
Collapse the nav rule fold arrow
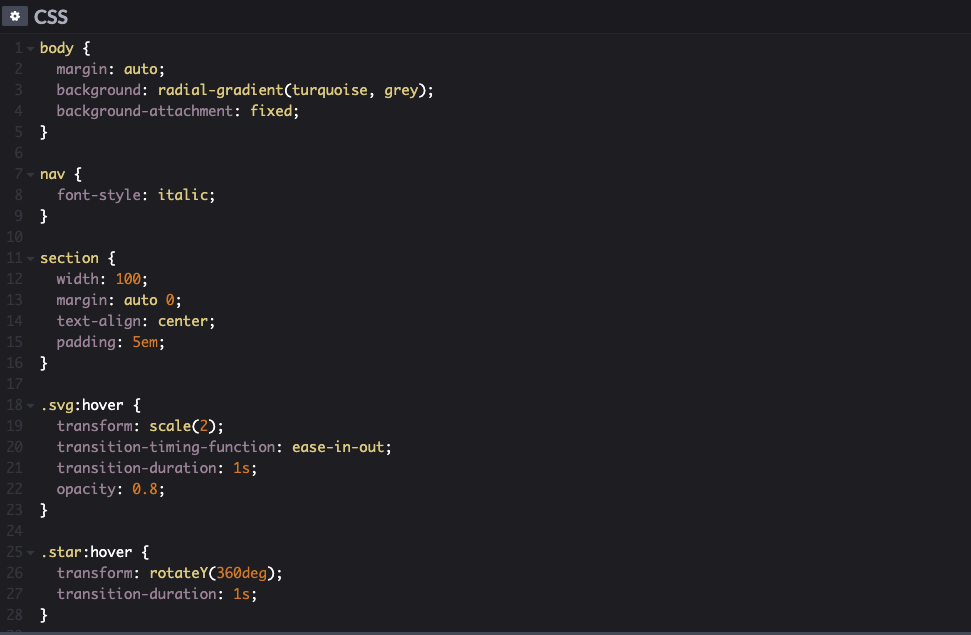click(29, 173)
